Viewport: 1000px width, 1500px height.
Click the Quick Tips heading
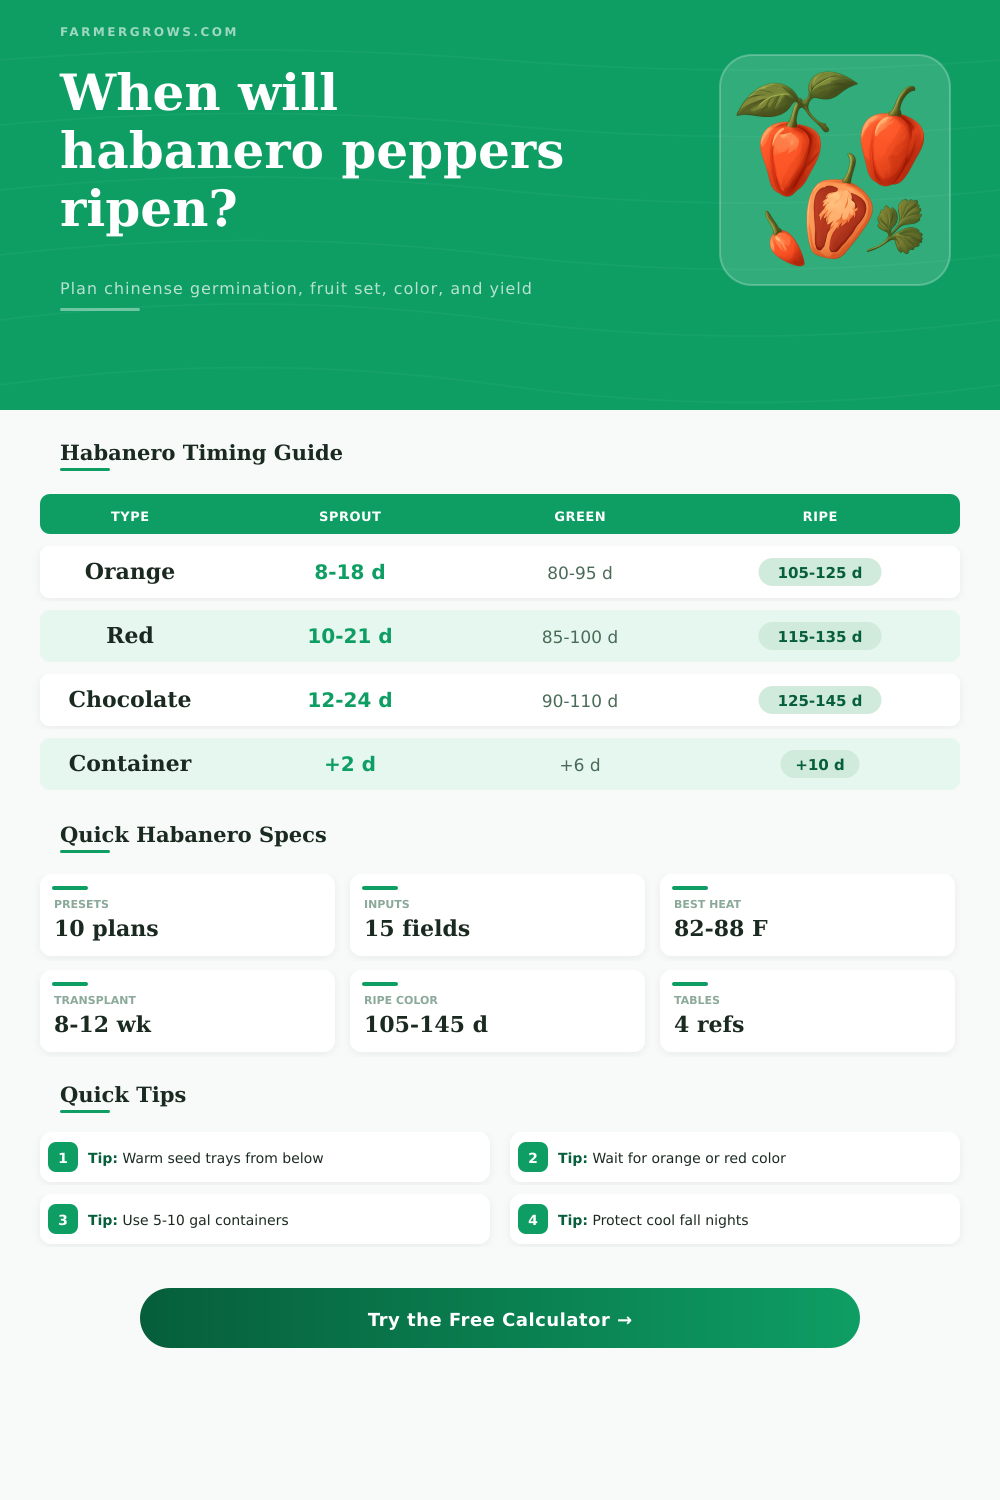click(x=123, y=1095)
